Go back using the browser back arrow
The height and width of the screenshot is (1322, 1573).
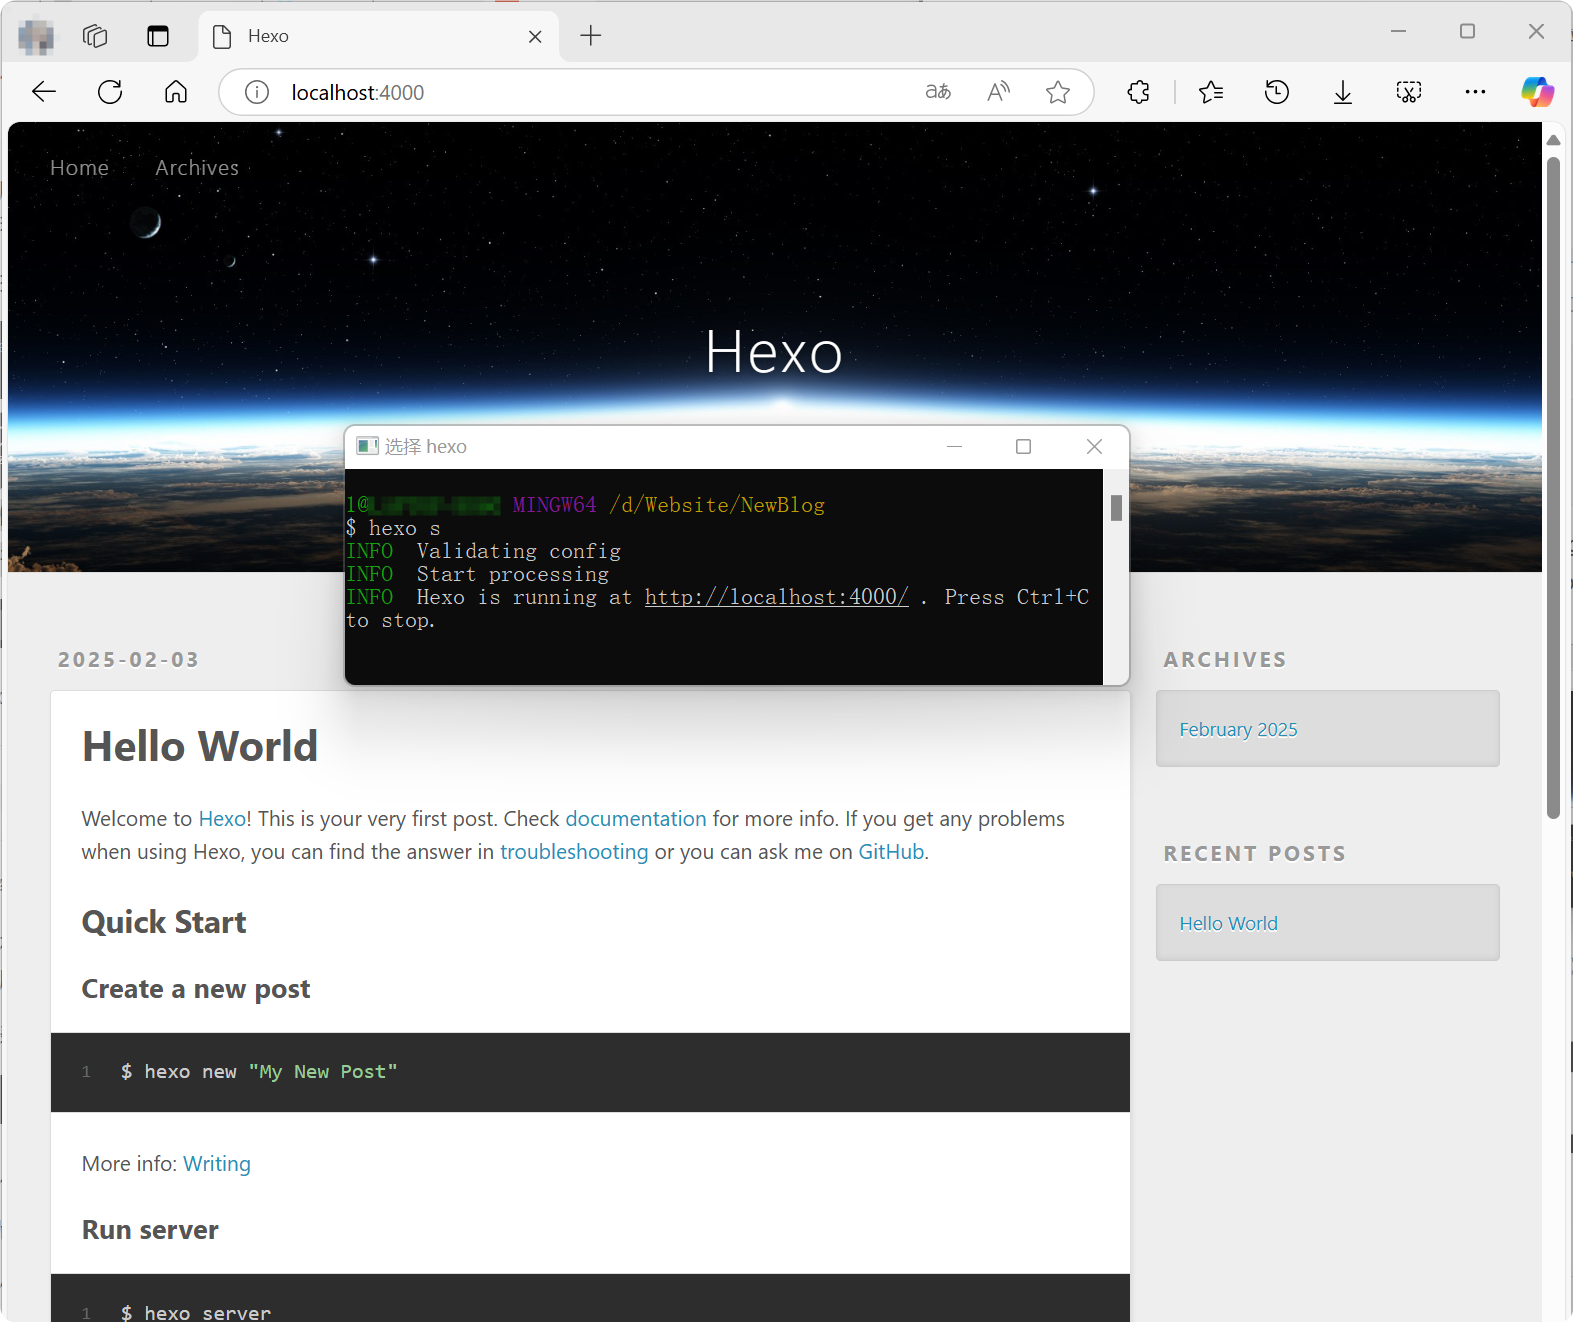[x=44, y=92]
